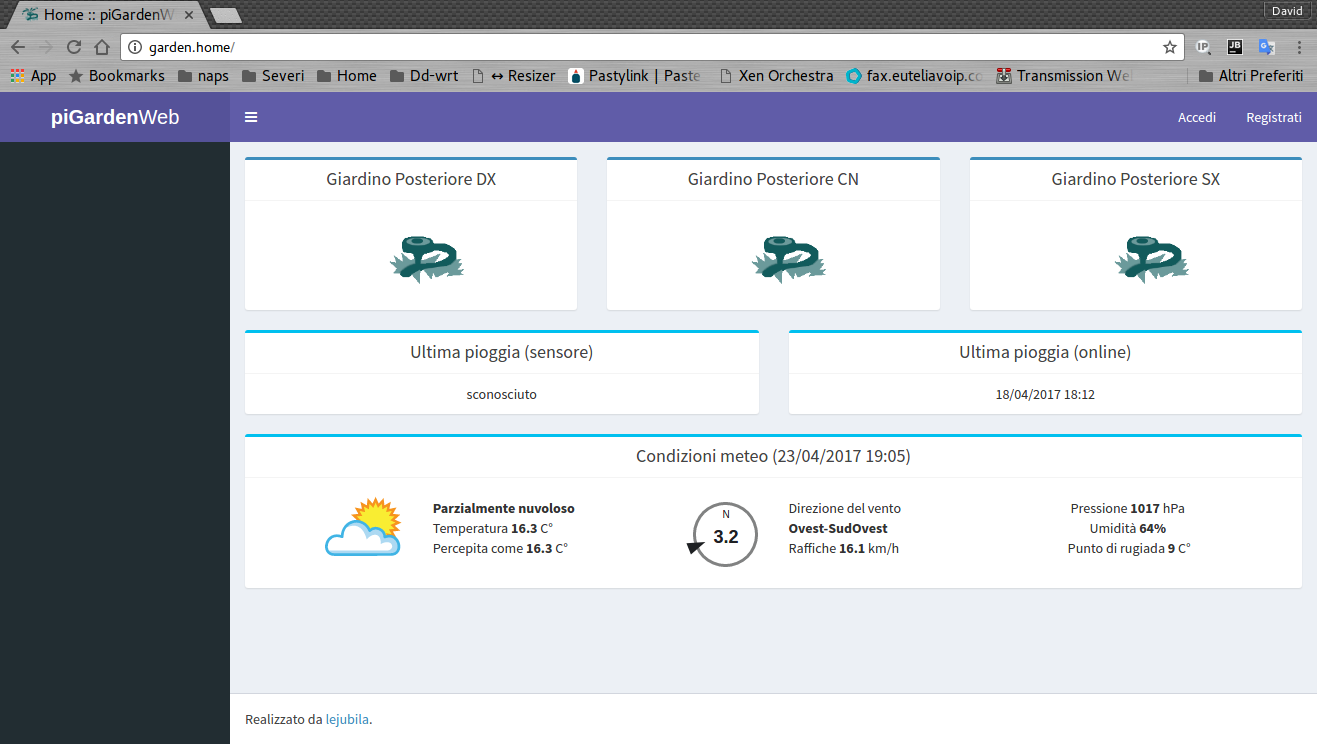Click the wind direction compass gauge

(724, 535)
